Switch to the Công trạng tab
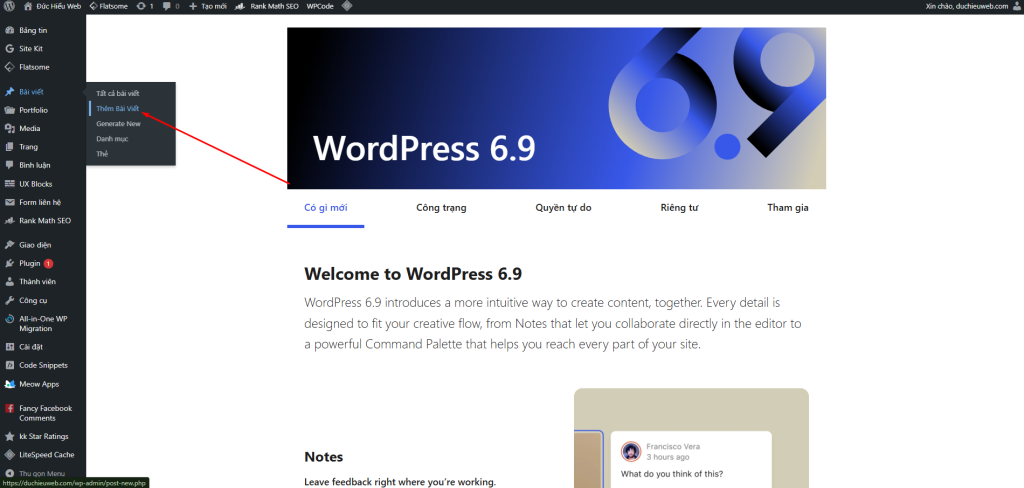Image resolution: width=1024 pixels, height=488 pixels. [441, 208]
